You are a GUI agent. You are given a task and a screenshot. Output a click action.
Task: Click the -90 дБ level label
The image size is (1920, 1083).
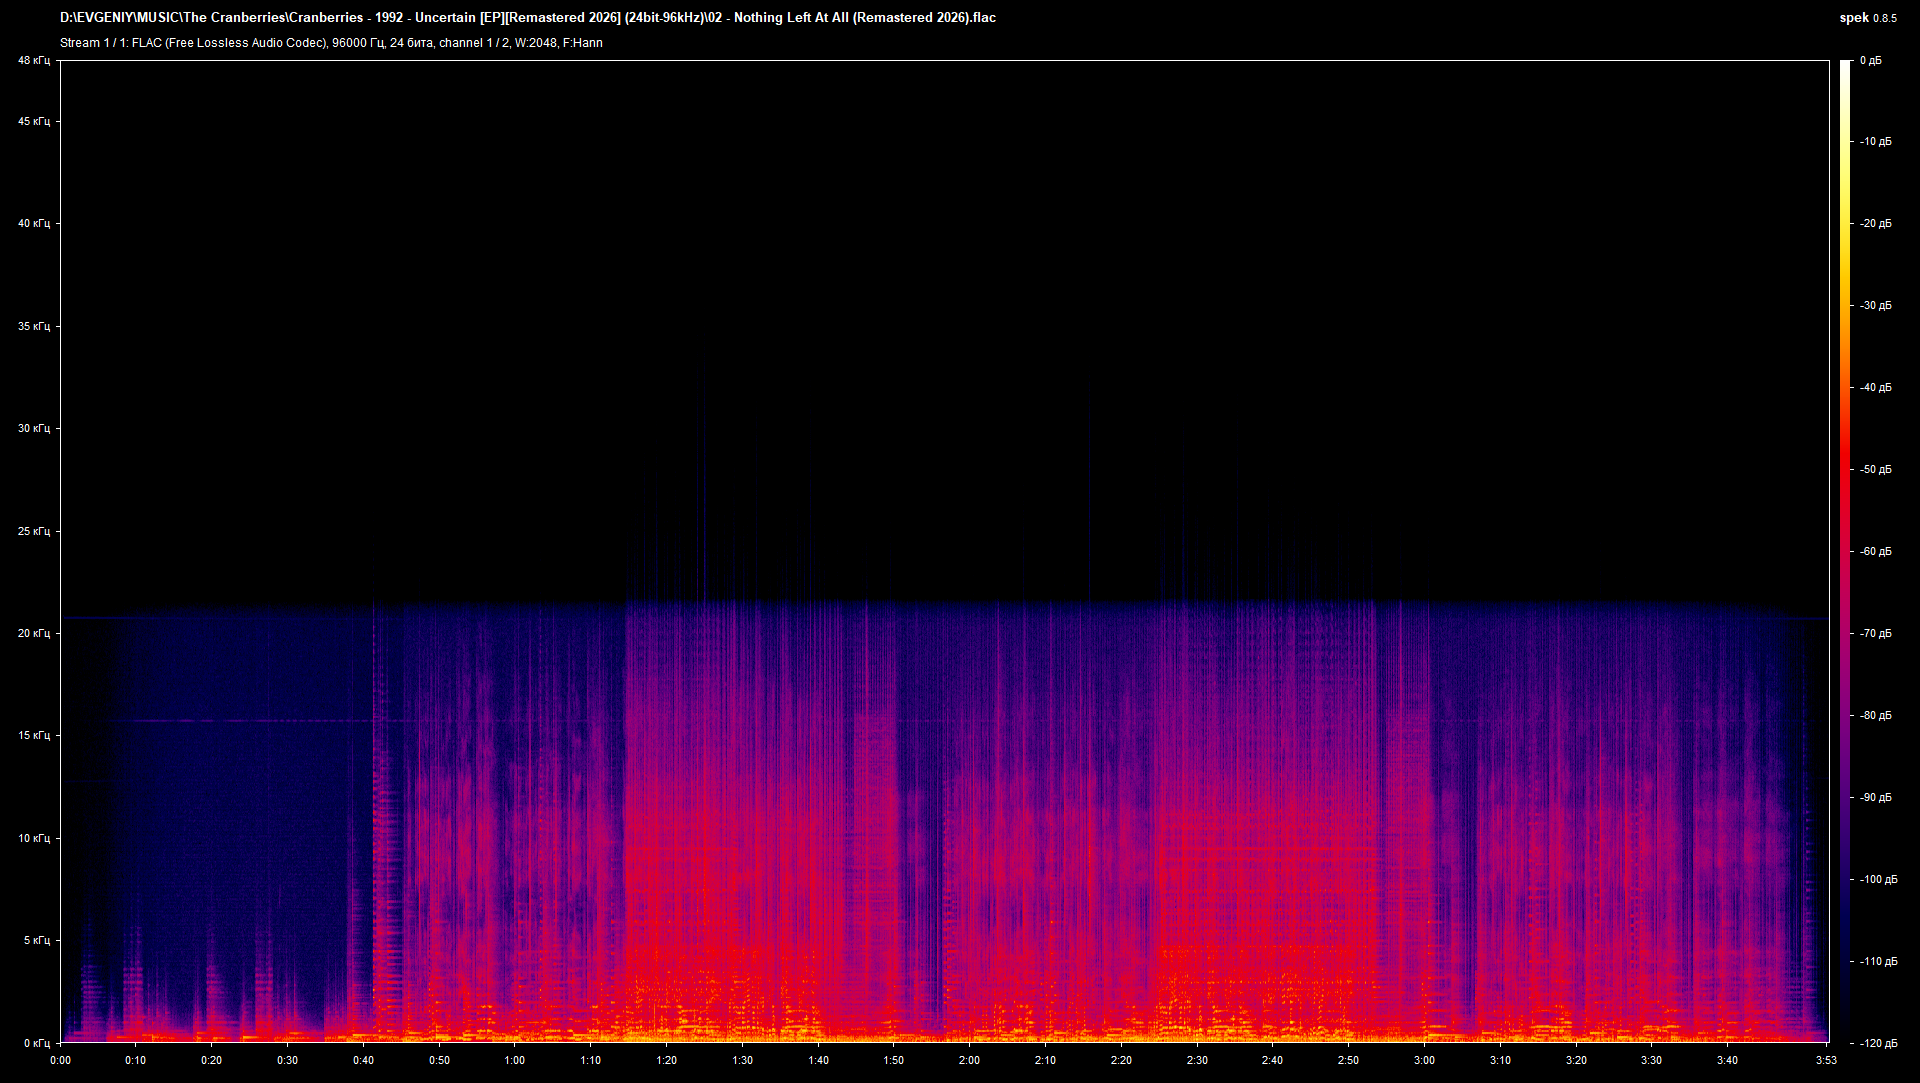click(x=1875, y=797)
